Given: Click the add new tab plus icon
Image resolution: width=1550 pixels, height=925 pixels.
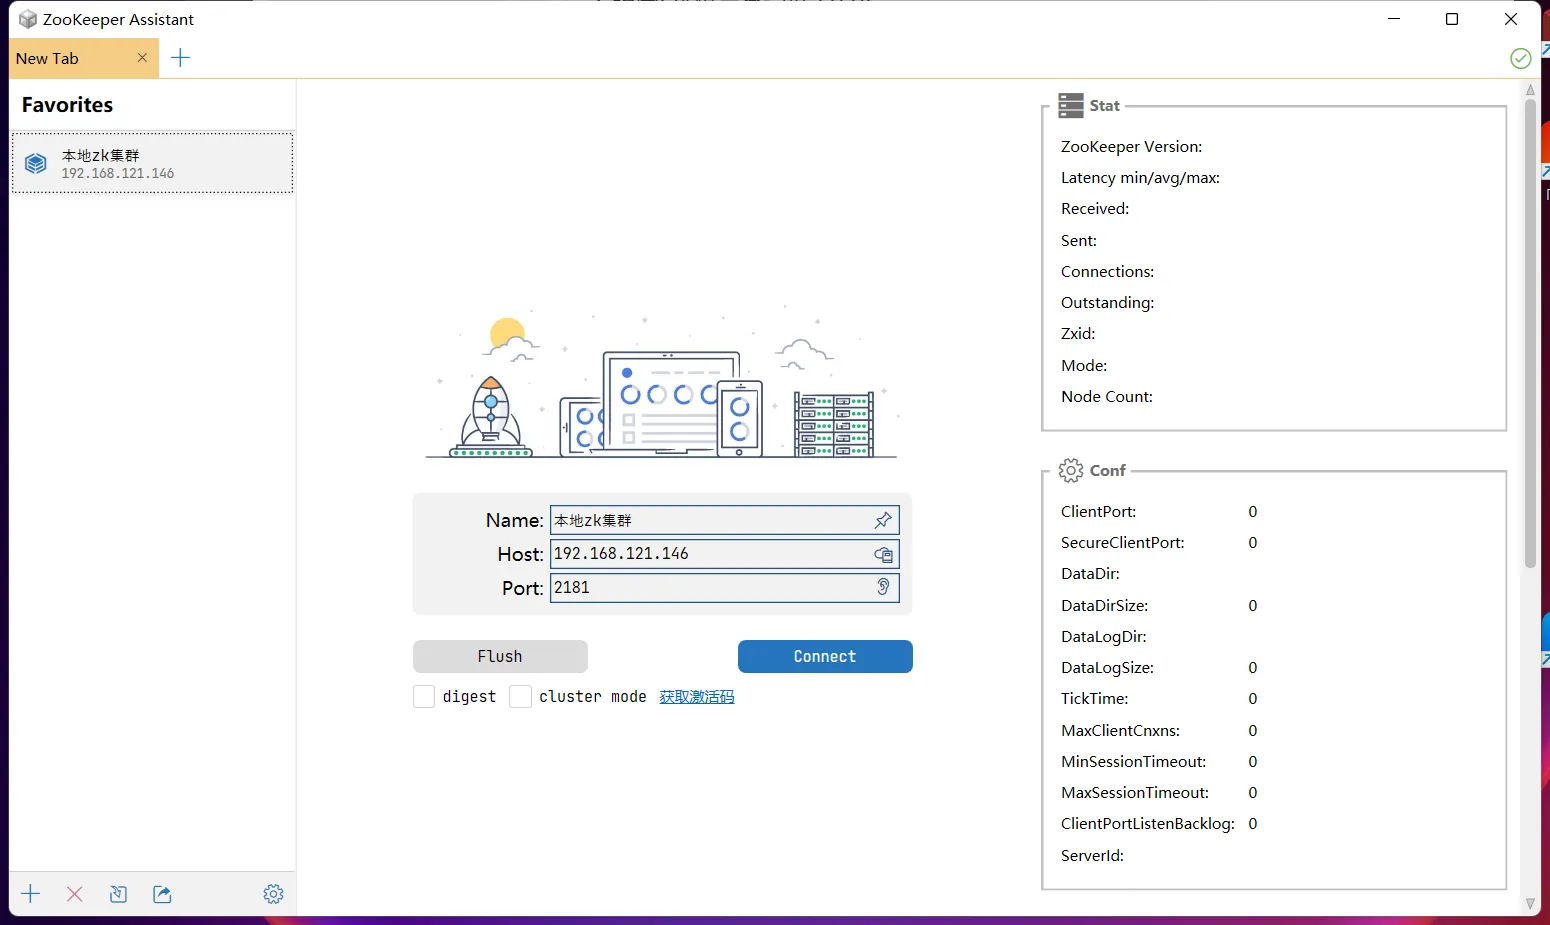Looking at the screenshot, I should (x=180, y=58).
